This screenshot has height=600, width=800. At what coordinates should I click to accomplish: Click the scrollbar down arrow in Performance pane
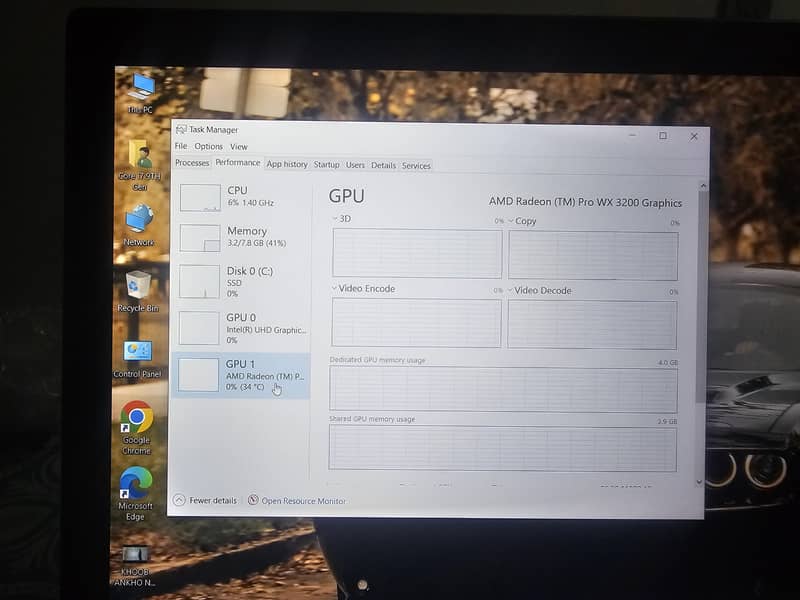click(x=699, y=482)
